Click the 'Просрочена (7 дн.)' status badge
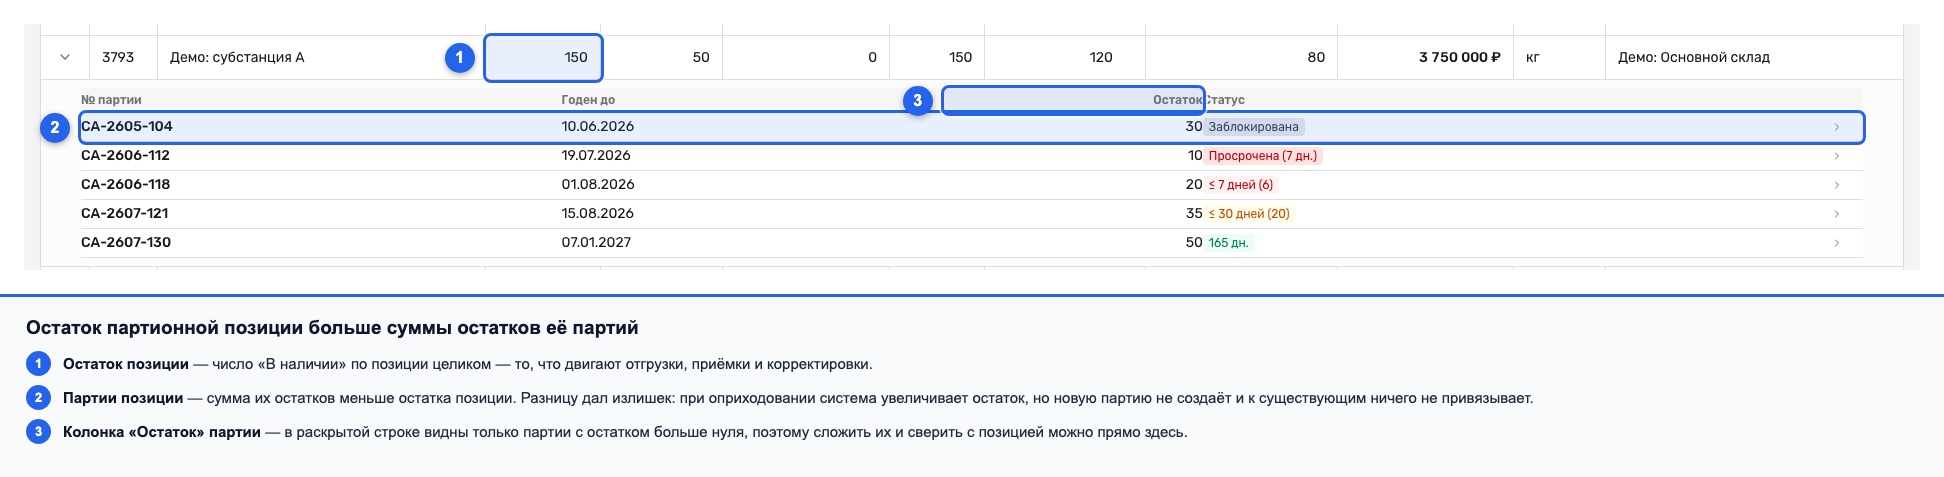 pos(1263,156)
